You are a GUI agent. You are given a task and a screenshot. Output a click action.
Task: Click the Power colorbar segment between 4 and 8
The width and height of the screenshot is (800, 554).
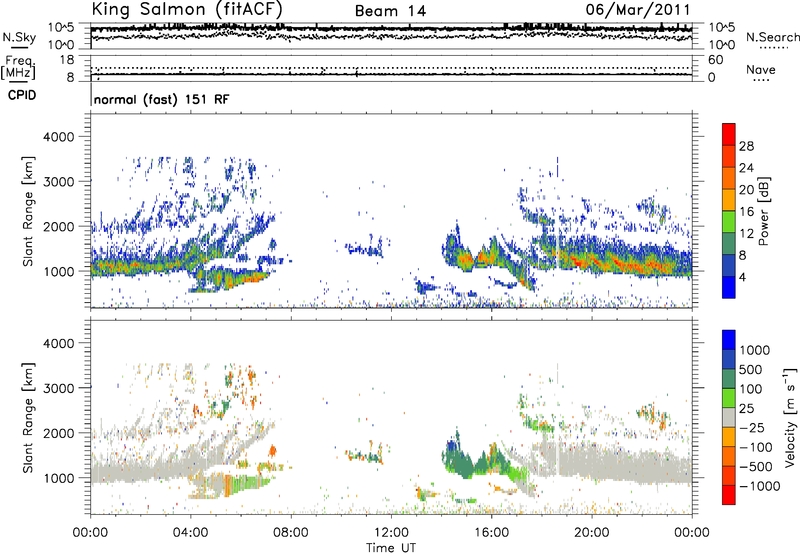pyautogui.click(x=729, y=266)
